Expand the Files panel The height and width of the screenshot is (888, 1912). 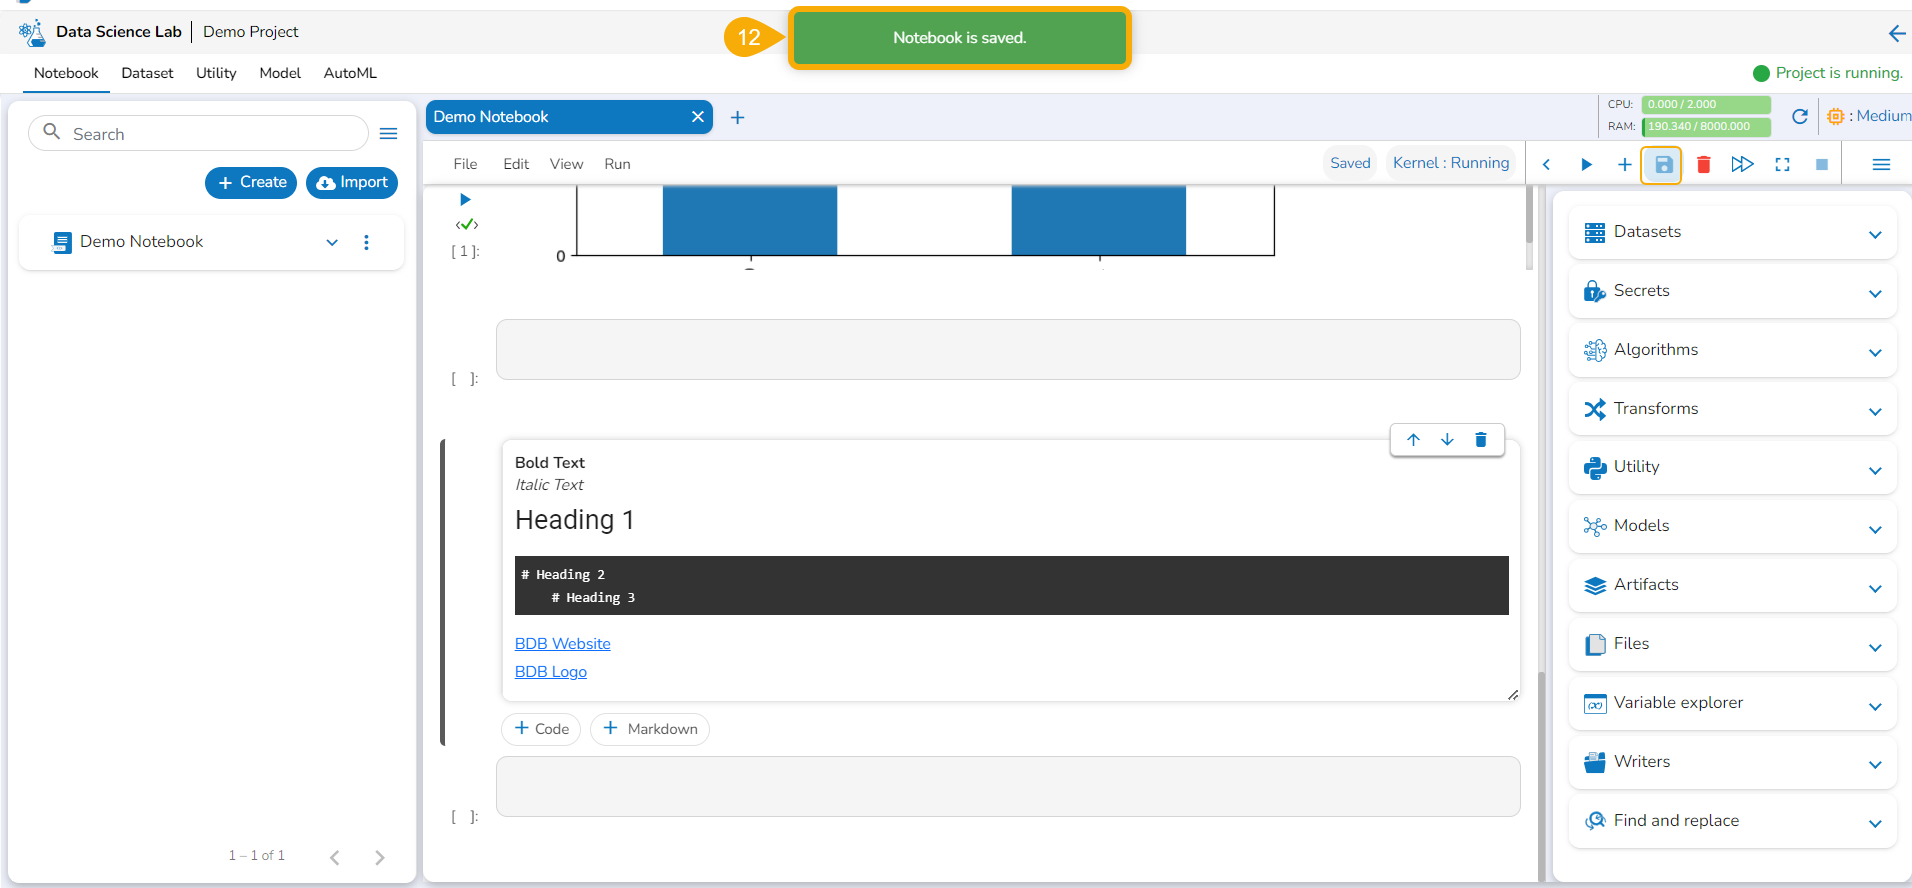point(1875,647)
